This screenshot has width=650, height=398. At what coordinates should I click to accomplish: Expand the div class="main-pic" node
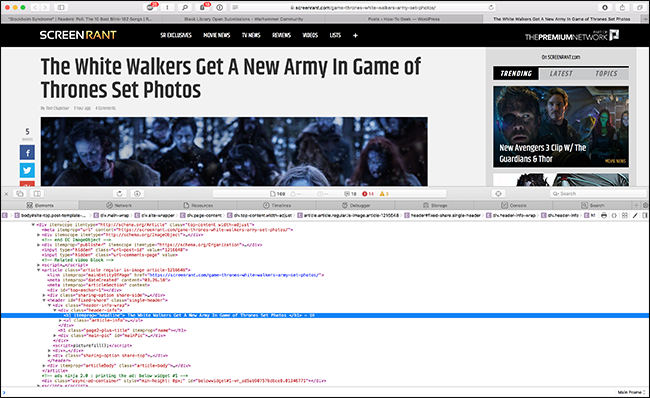point(55,335)
